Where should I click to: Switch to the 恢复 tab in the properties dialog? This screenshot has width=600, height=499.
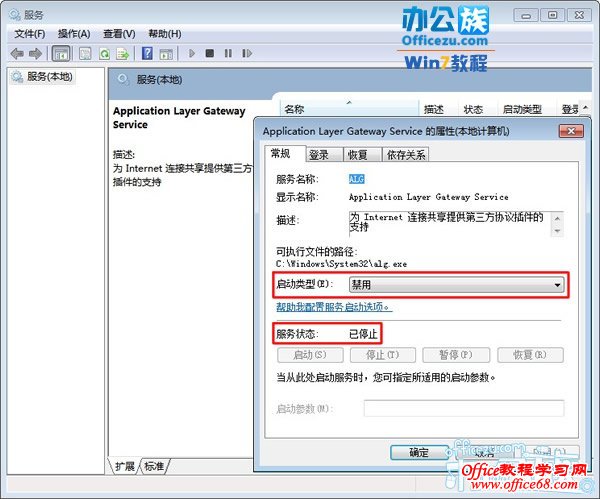pyautogui.click(x=362, y=155)
